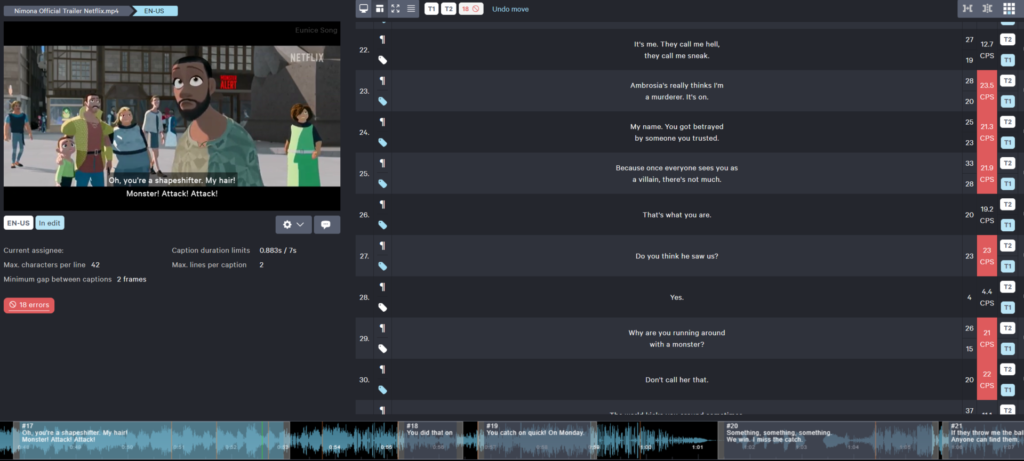Toggle the 18 errors filter in toolbar
This screenshot has height=461, width=1024.
pos(470,9)
